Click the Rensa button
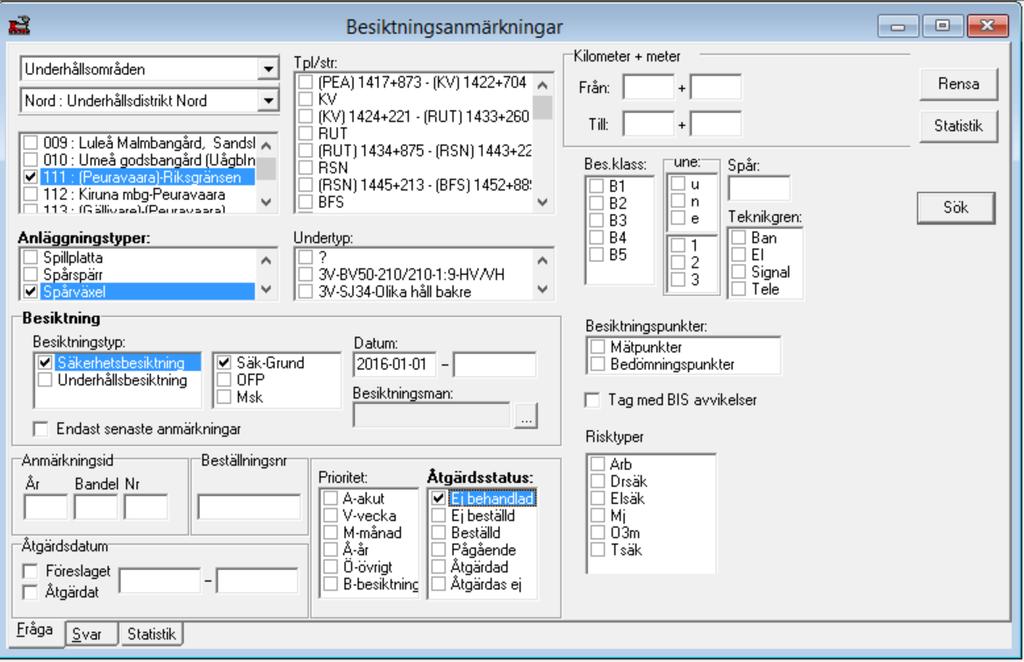The height and width of the screenshot is (662, 1024). 958,84
